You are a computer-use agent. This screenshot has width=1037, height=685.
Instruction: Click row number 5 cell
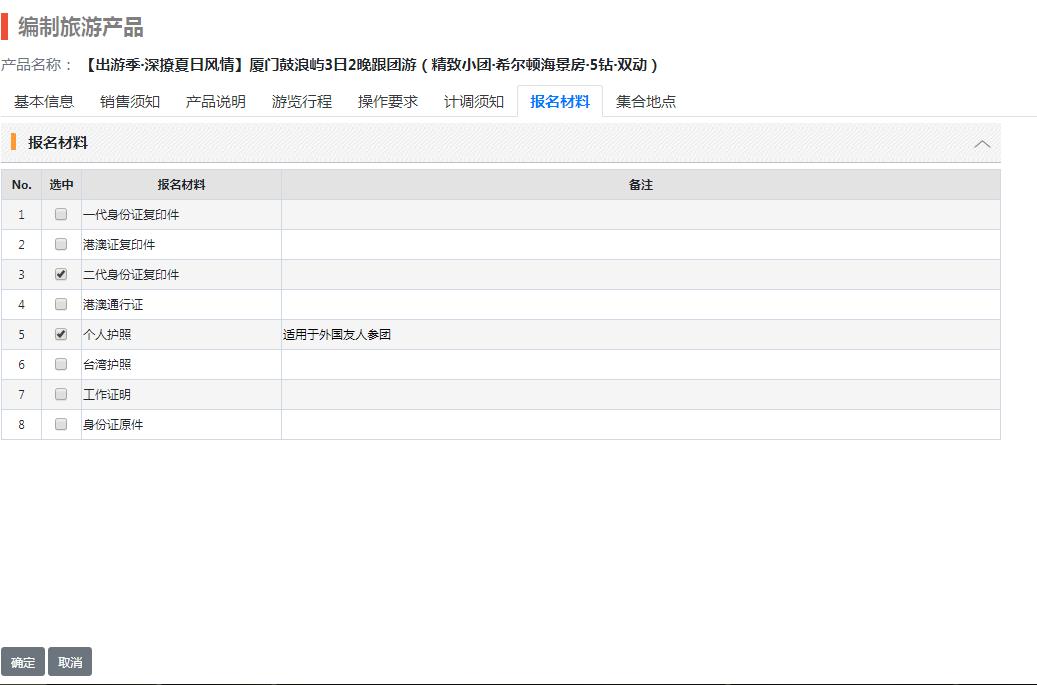(x=22, y=335)
